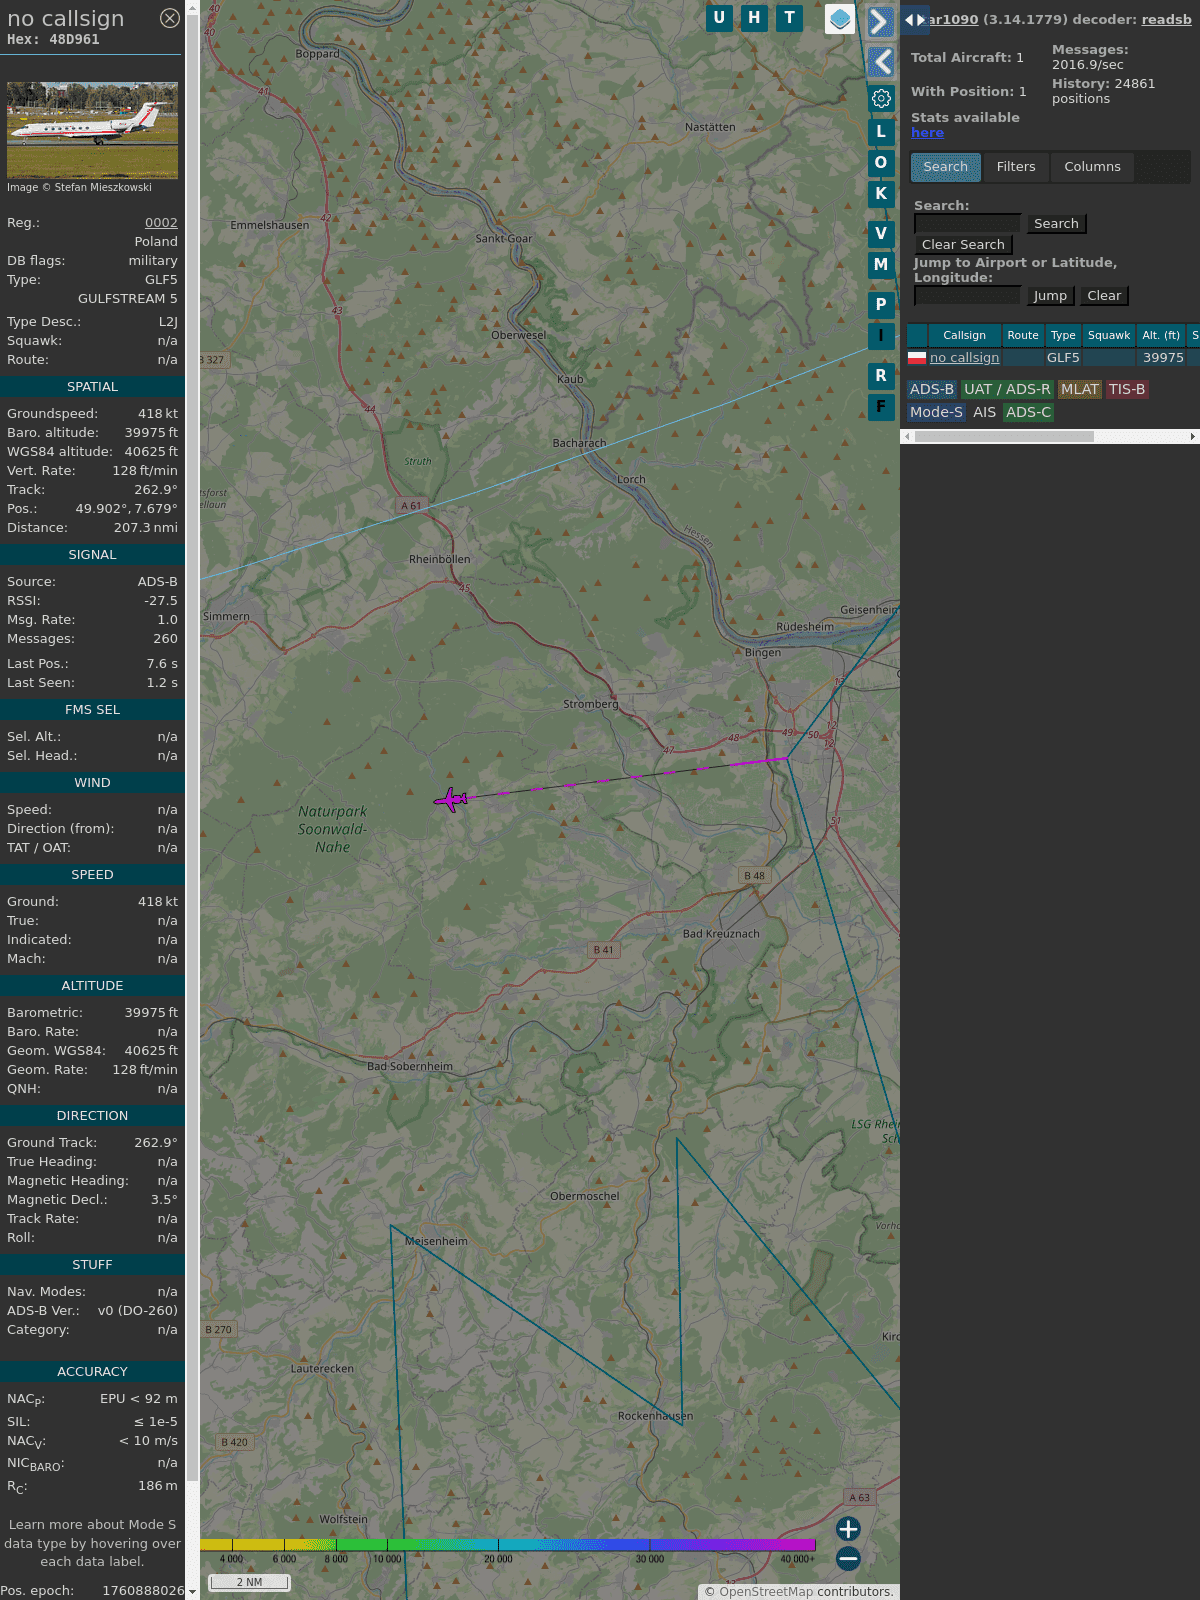The image size is (1200, 1600).
Task: Toggle the O map option
Action: click(881, 163)
